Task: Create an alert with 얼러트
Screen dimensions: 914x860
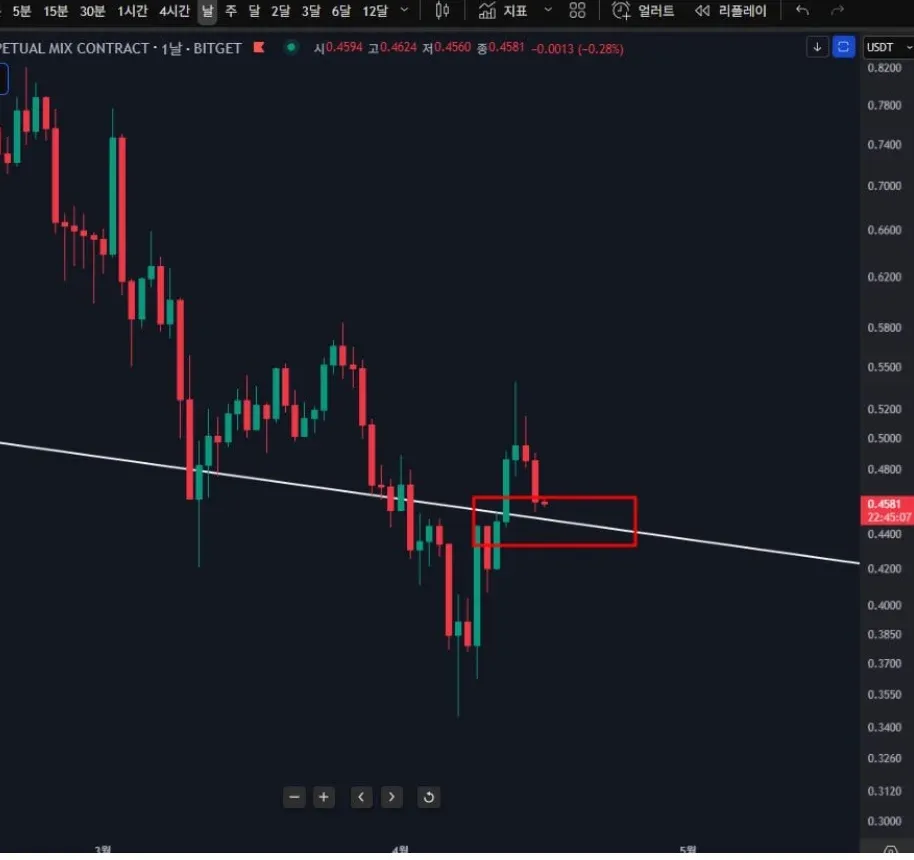Action: (x=643, y=11)
